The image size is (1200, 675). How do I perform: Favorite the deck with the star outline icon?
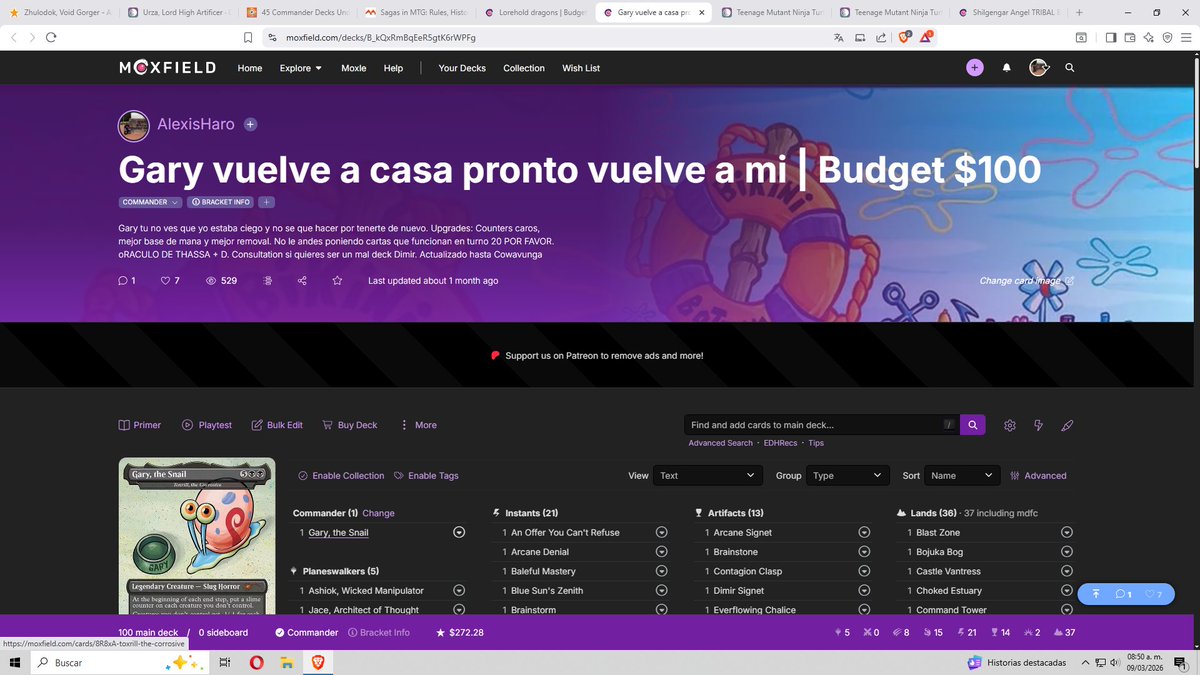coord(337,281)
